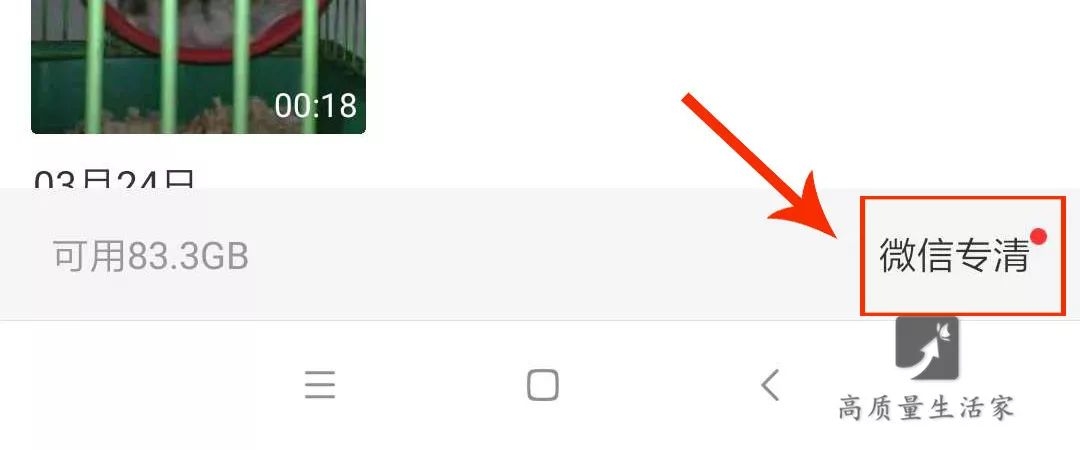1080x450 pixels.
Task: Tap the system navigation back button
Action: 770,385
